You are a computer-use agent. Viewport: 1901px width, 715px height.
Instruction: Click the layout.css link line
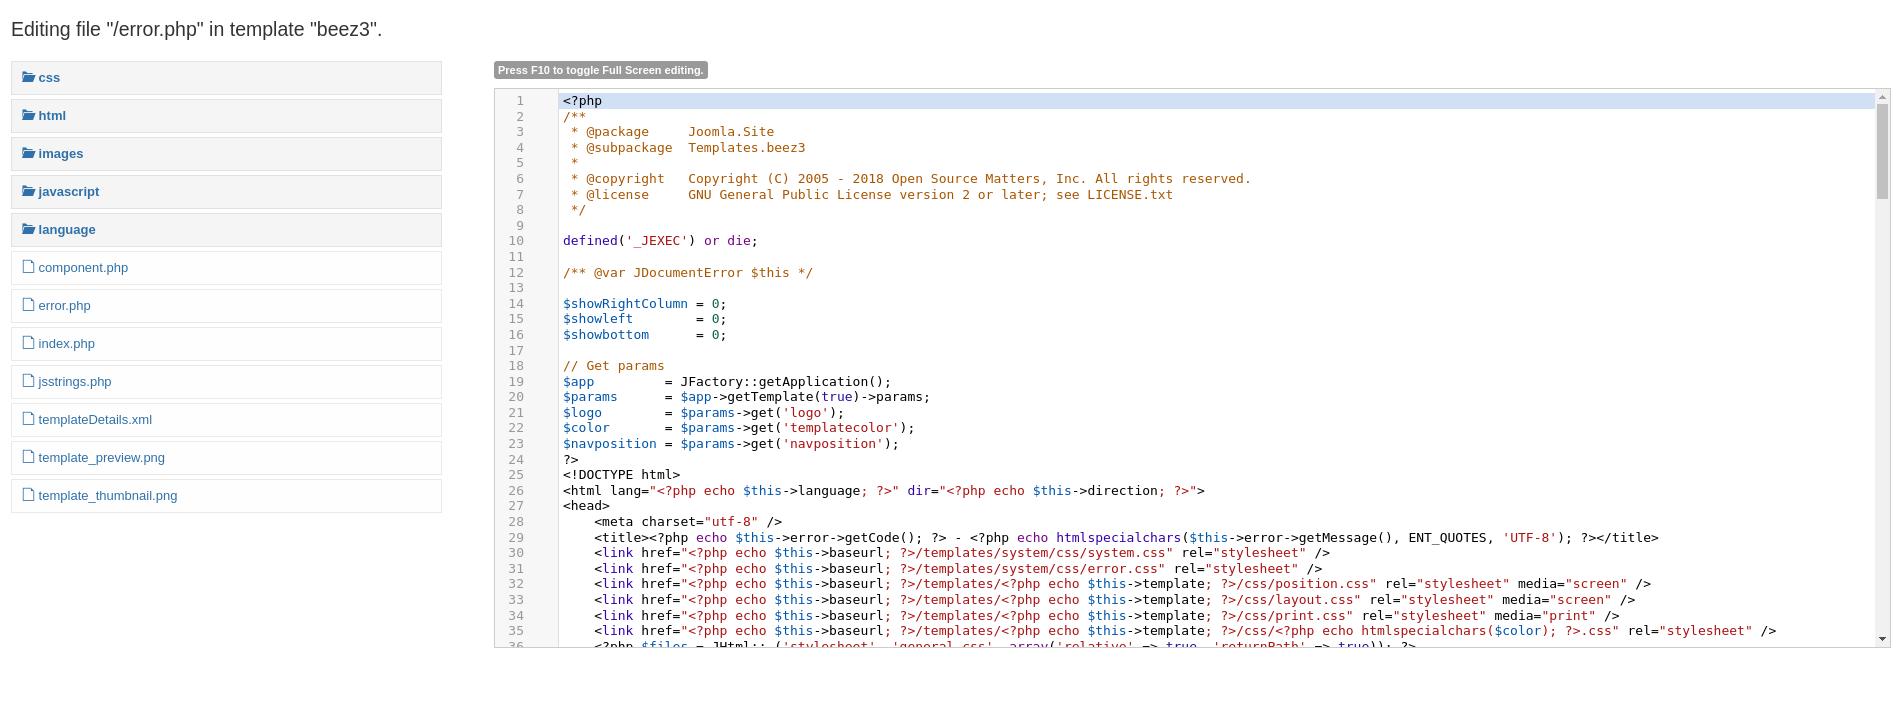point(1114,600)
